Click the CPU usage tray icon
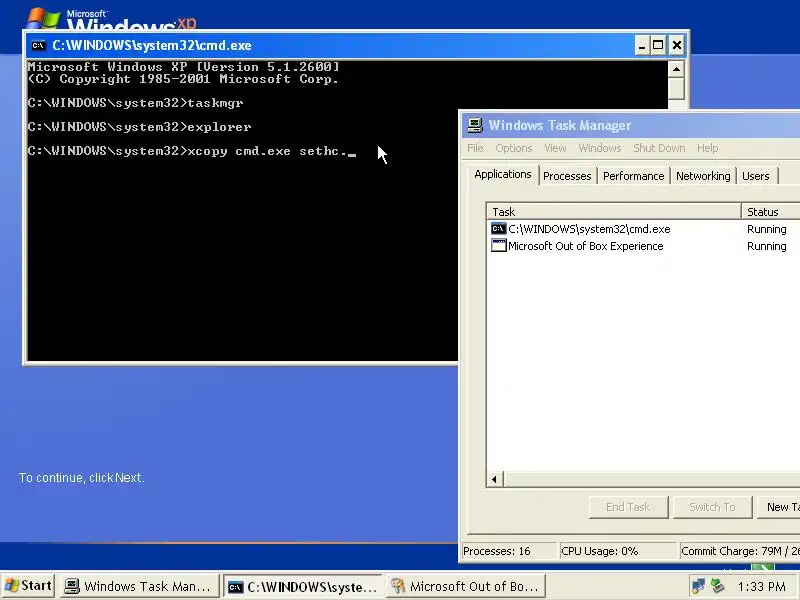 pyautogui.click(x=717, y=586)
